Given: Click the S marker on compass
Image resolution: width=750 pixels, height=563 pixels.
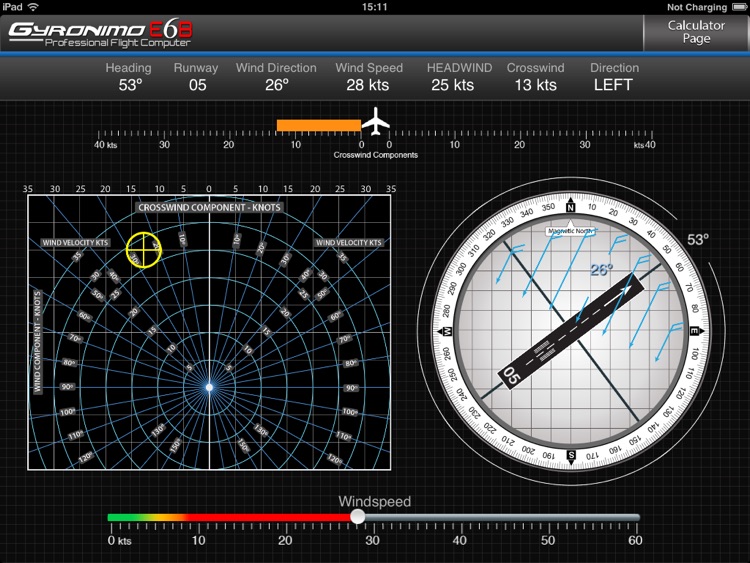Looking at the screenshot, I should (571, 455).
